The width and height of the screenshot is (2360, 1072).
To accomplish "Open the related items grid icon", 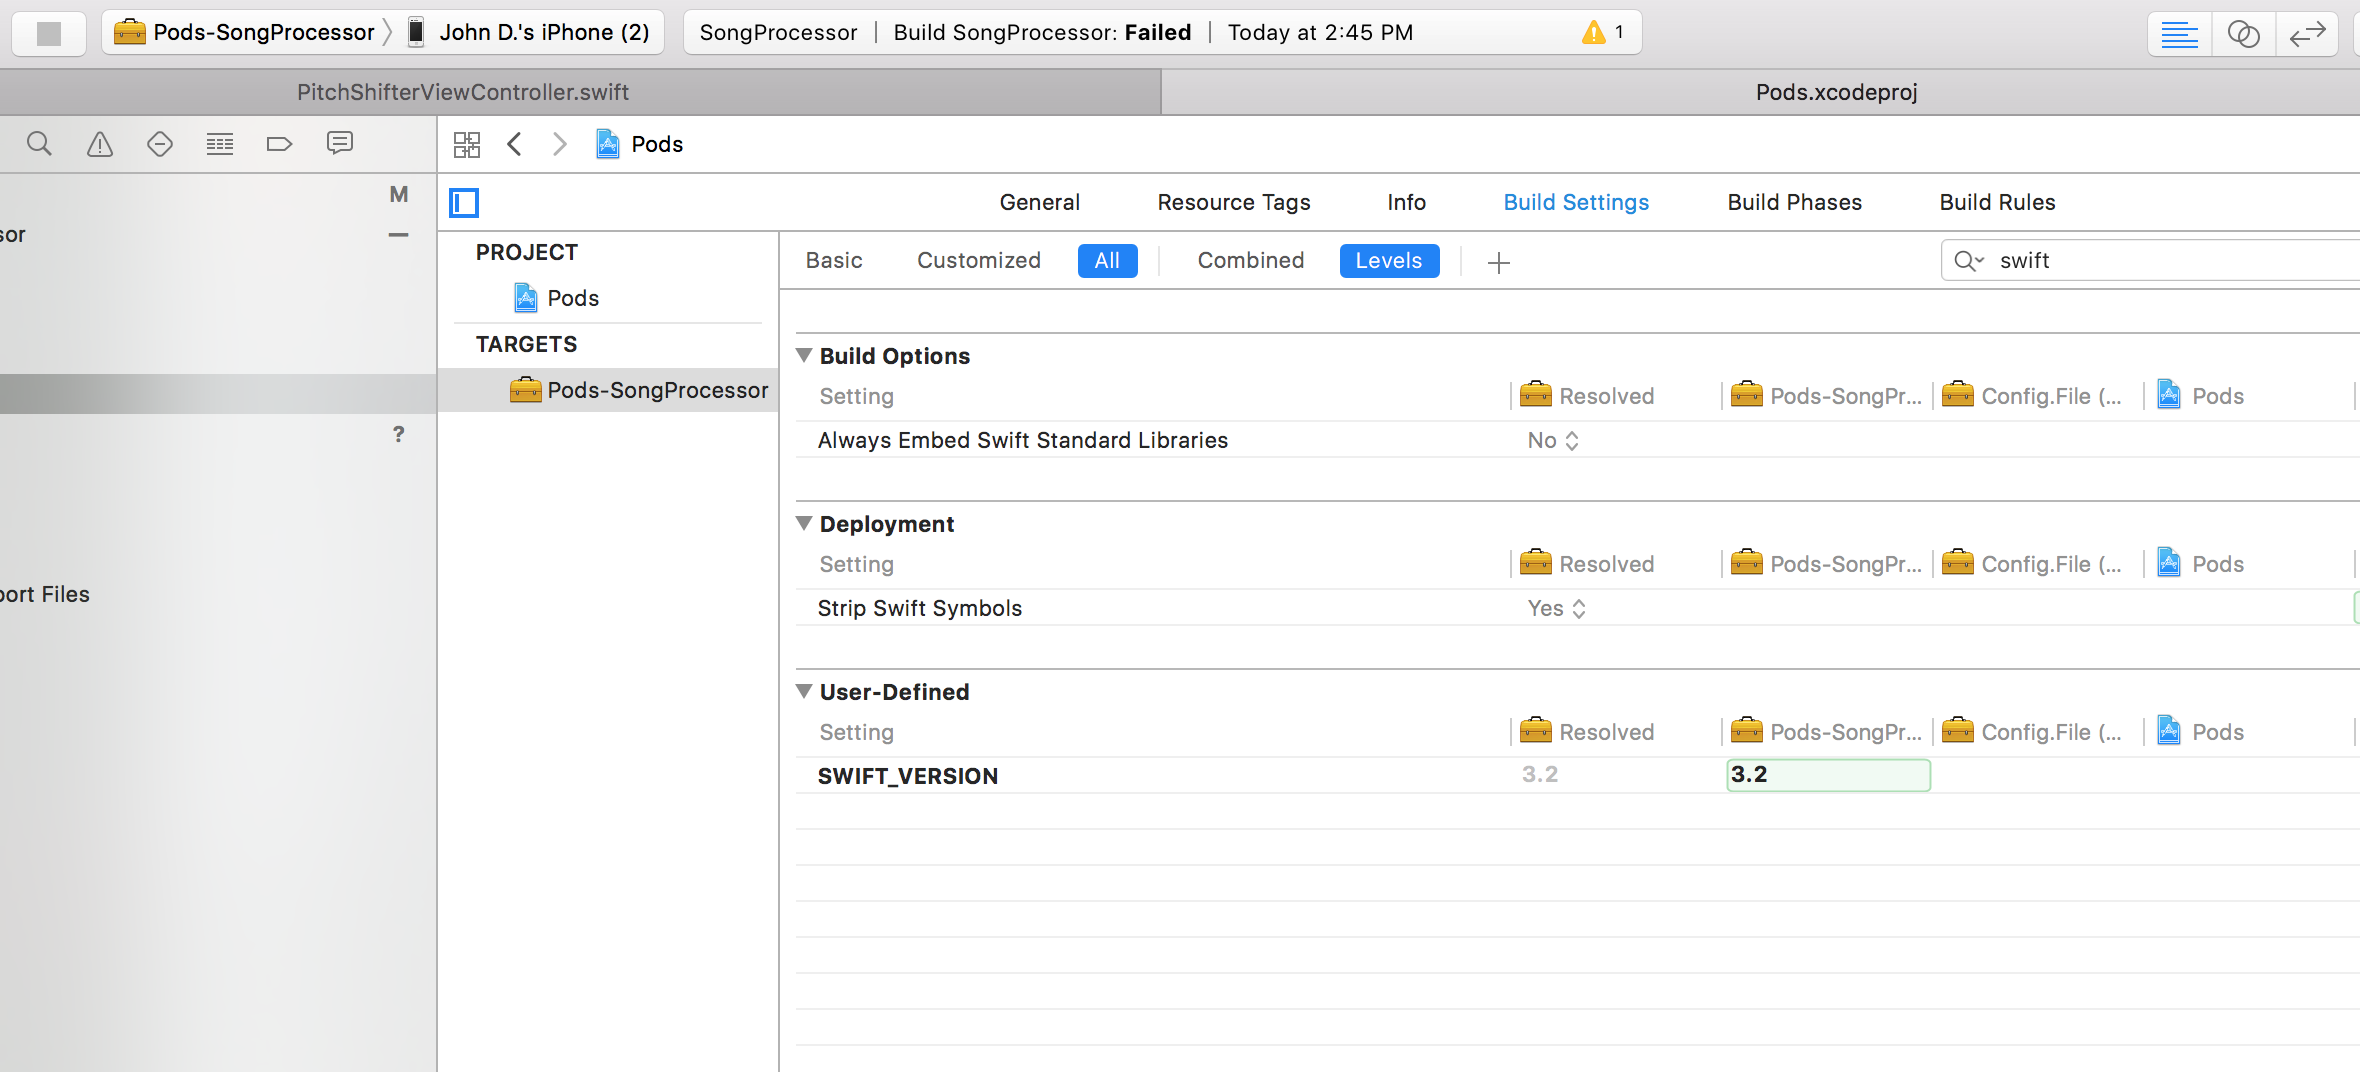I will point(467,144).
